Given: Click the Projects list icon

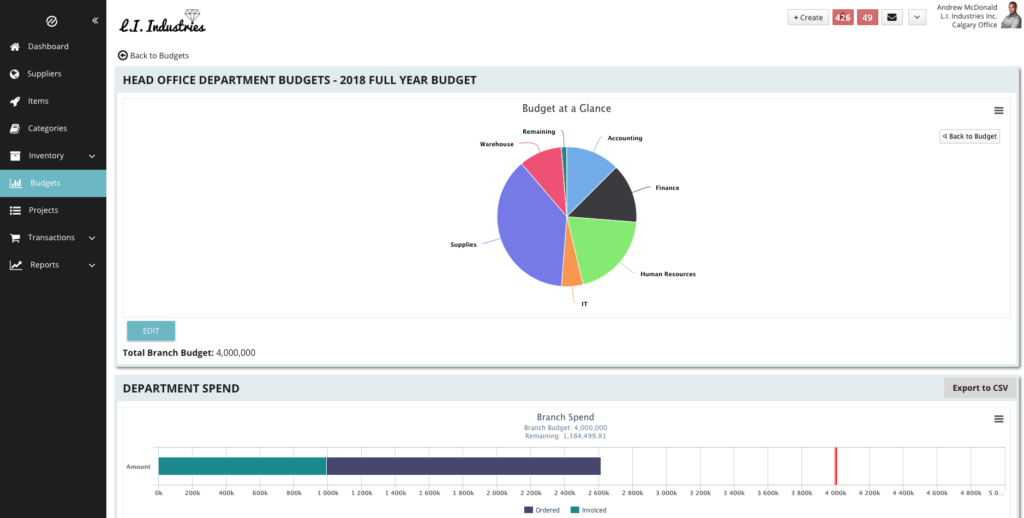Looking at the screenshot, I should [15, 210].
